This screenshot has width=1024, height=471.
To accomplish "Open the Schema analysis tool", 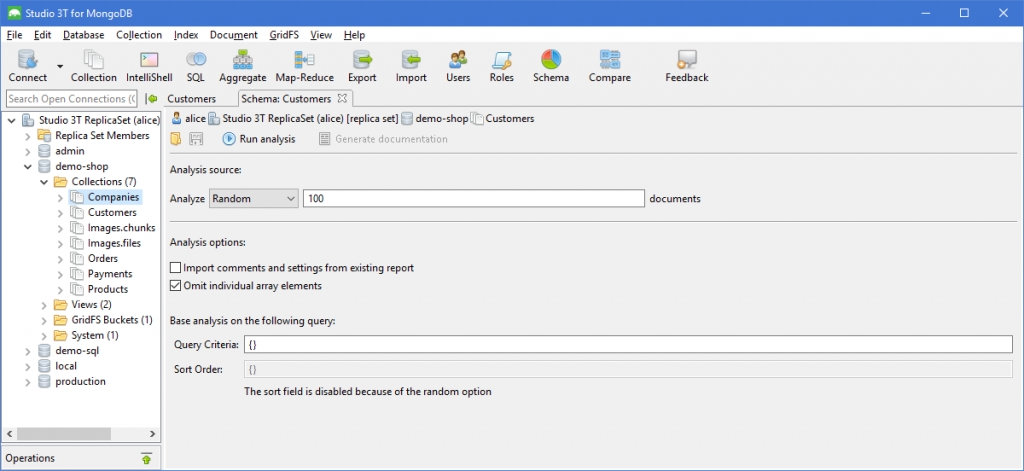I will pos(551,67).
